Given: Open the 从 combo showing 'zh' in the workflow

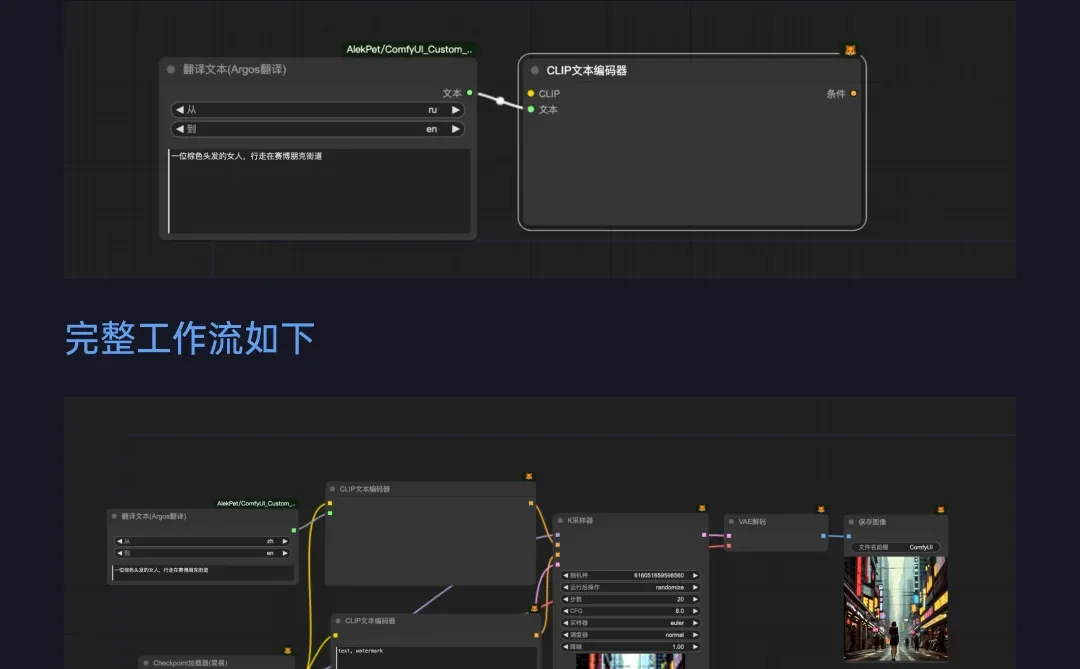Looking at the screenshot, I should 202,541.
